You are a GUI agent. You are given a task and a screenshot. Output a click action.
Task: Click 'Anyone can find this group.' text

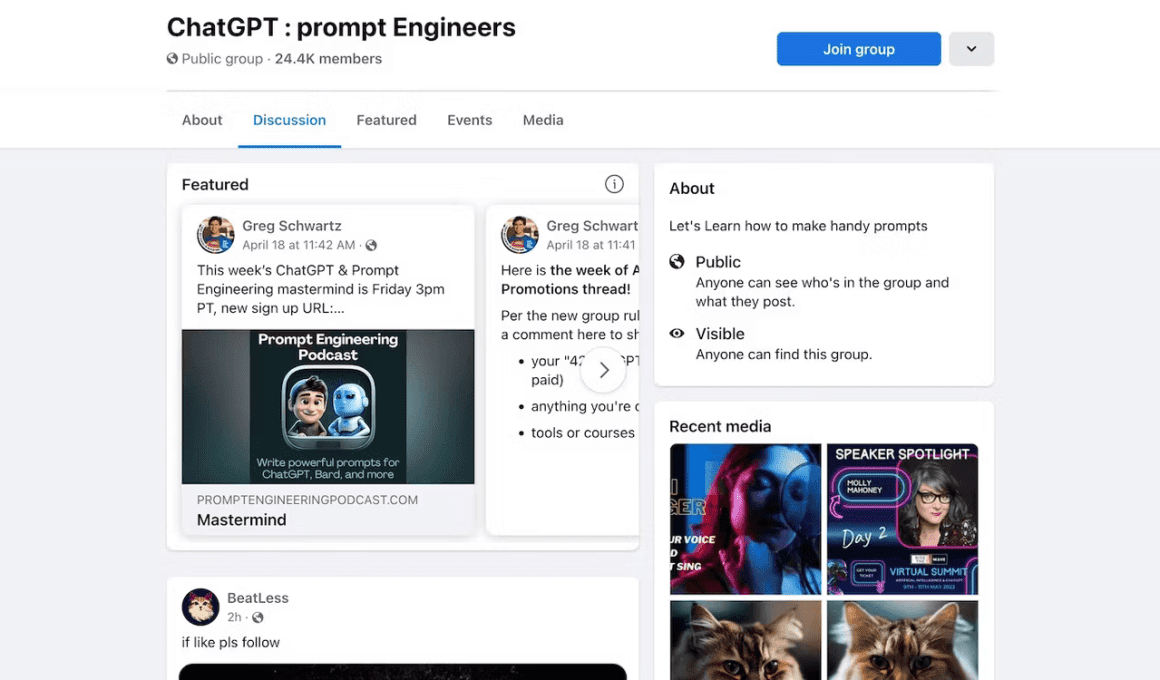point(783,354)
